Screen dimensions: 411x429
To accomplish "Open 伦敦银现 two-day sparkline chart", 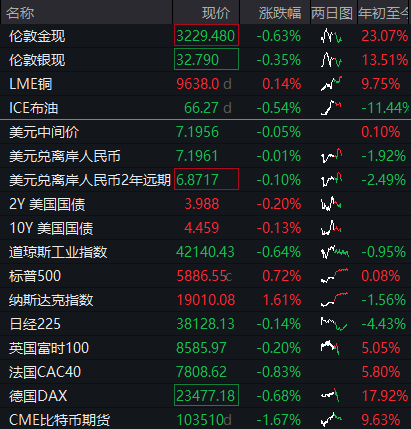I will tap(331, 60).
